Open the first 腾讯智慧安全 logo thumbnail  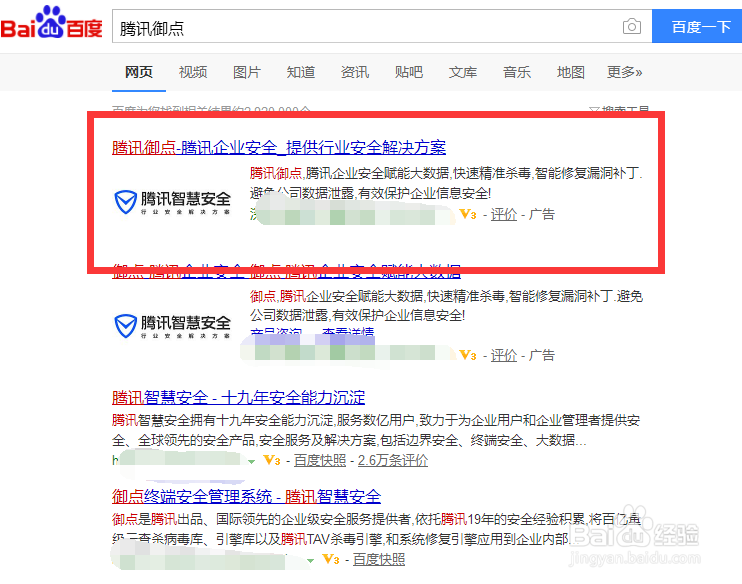(x=173, y=202)
